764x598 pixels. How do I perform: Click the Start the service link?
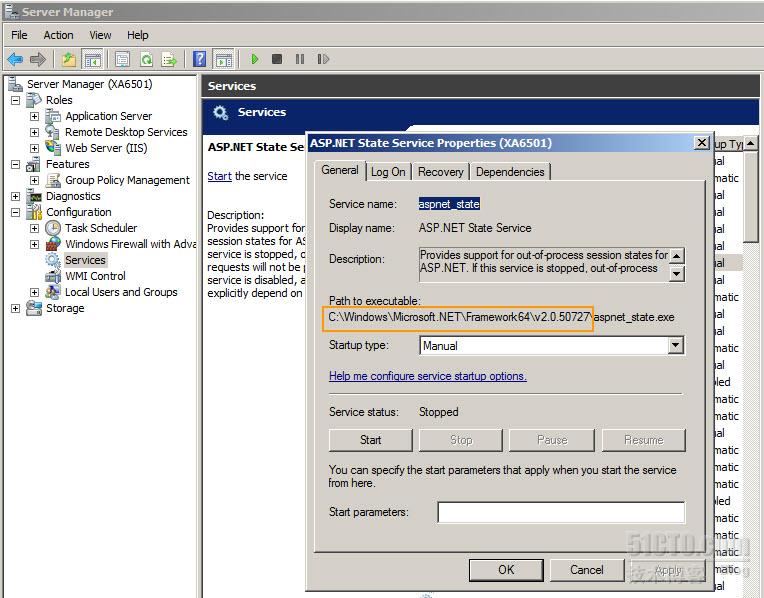(219, 176)
